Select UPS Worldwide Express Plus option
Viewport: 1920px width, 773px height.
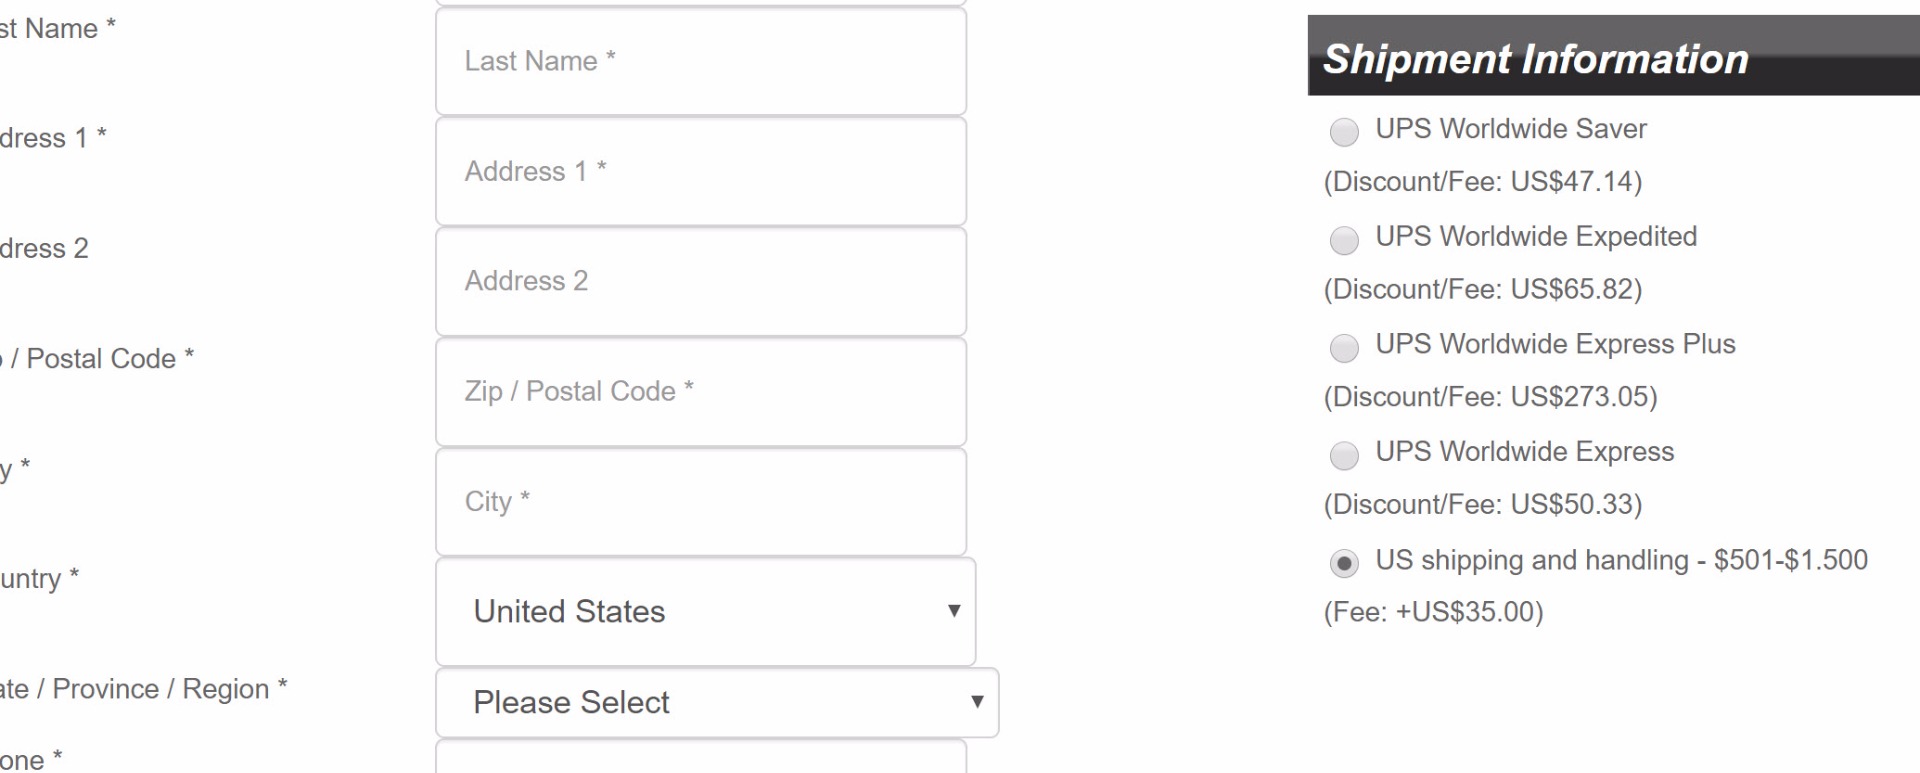(1344, 348)
